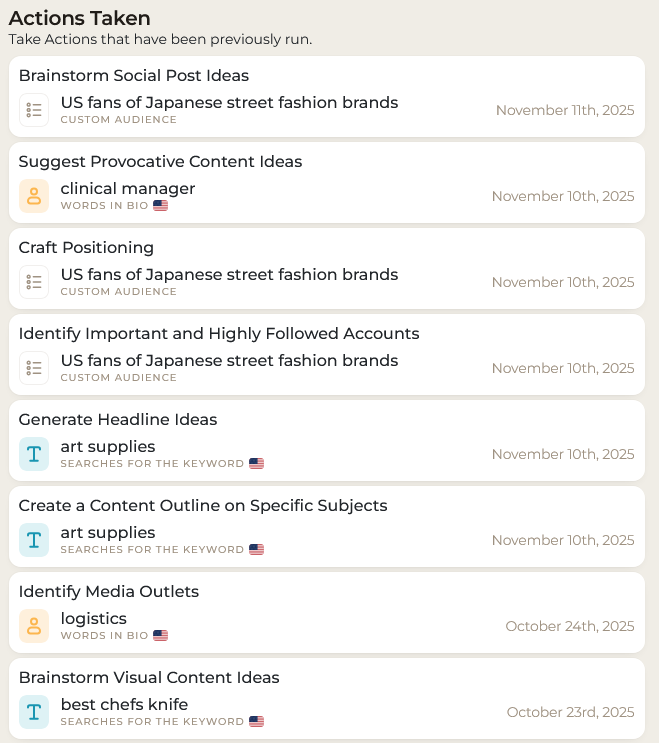Screen dimensions: 659x743
Task: Click November 11th, 2025 date
Action: pyautogui.click(x=565, y=110)
